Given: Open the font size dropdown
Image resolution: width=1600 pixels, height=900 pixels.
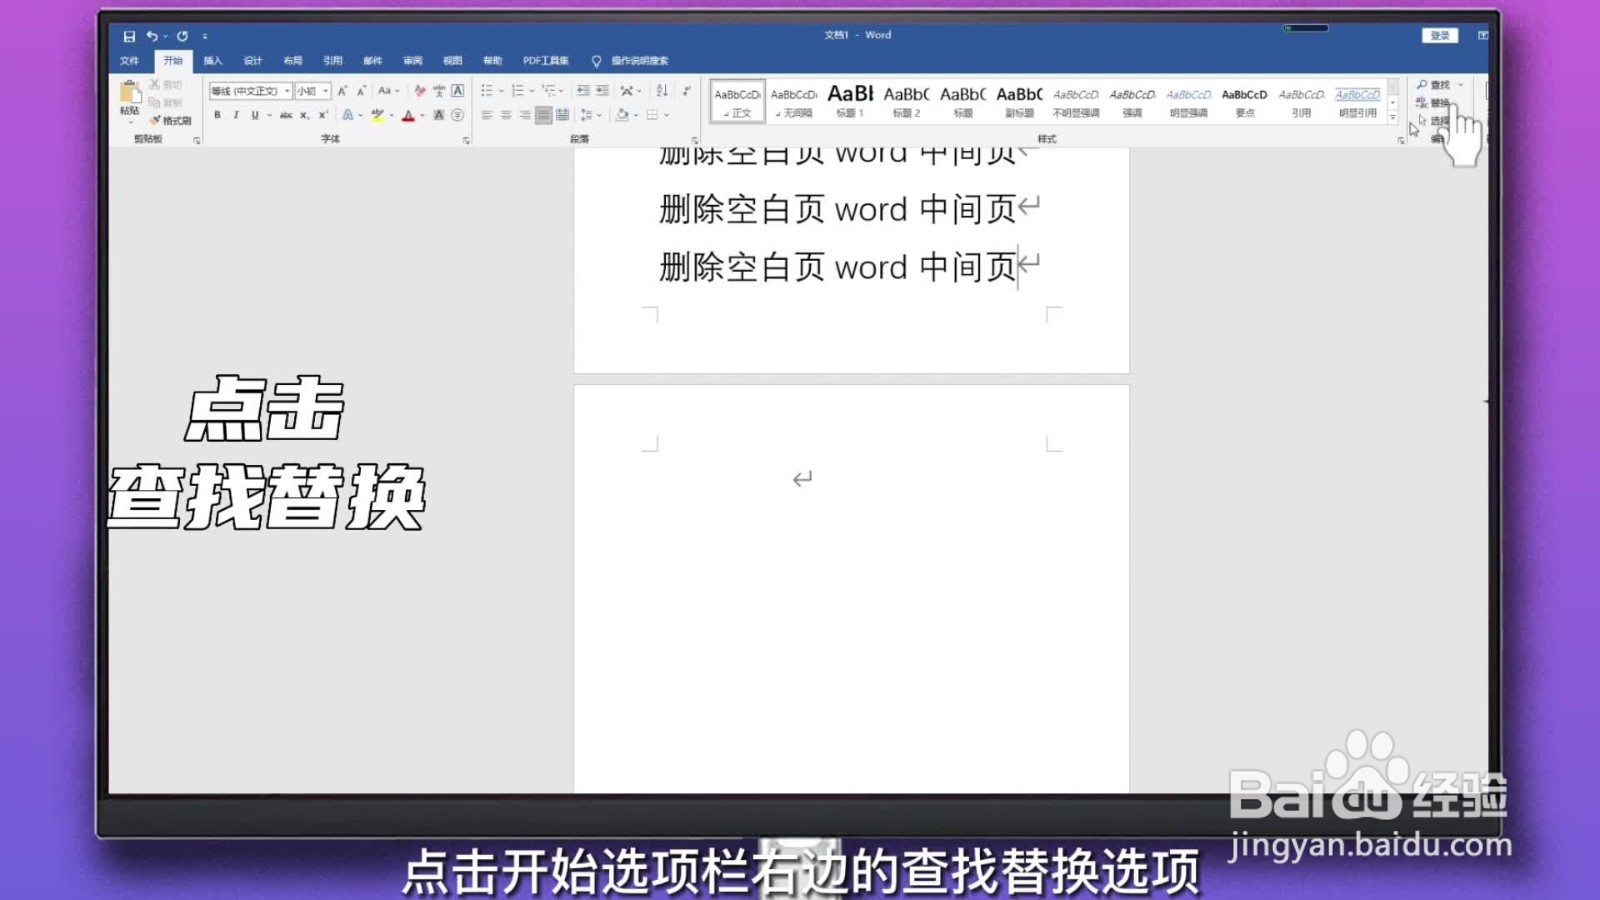Looking at the screenshot, I should click(x=325, y=91).
